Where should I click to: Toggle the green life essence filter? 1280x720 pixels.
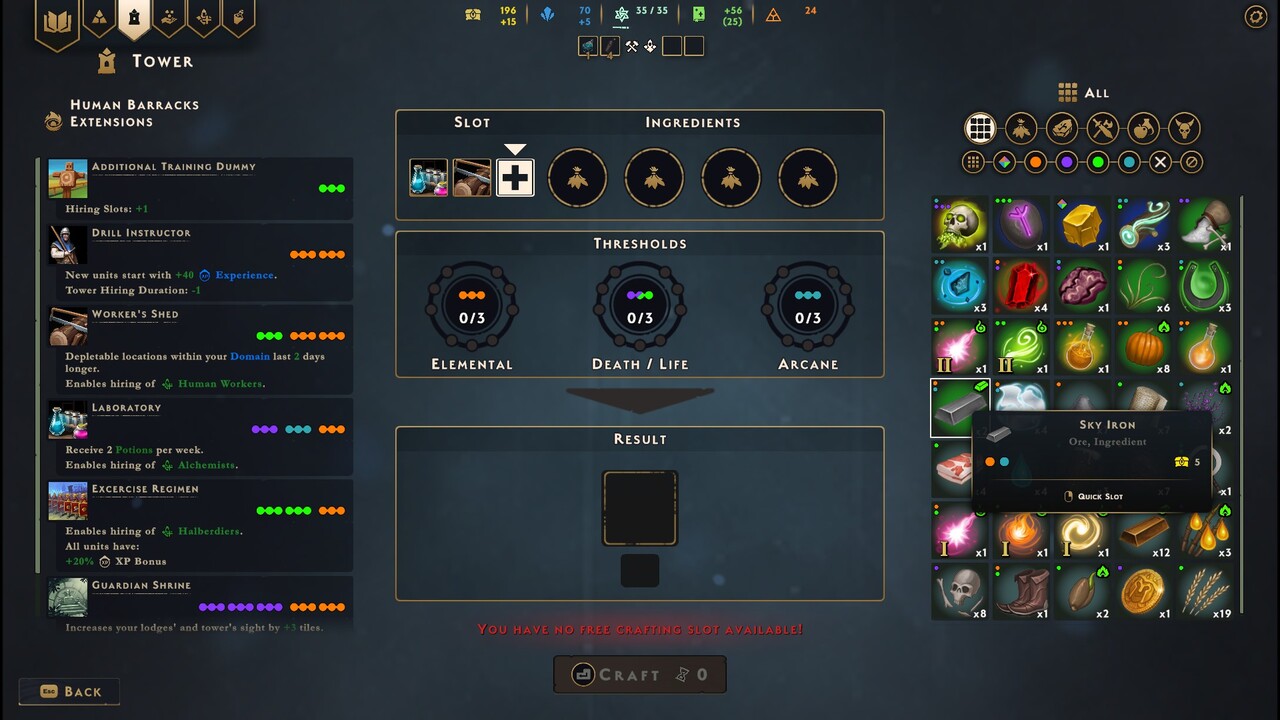pyautogui.click(x=1098, y=162)
